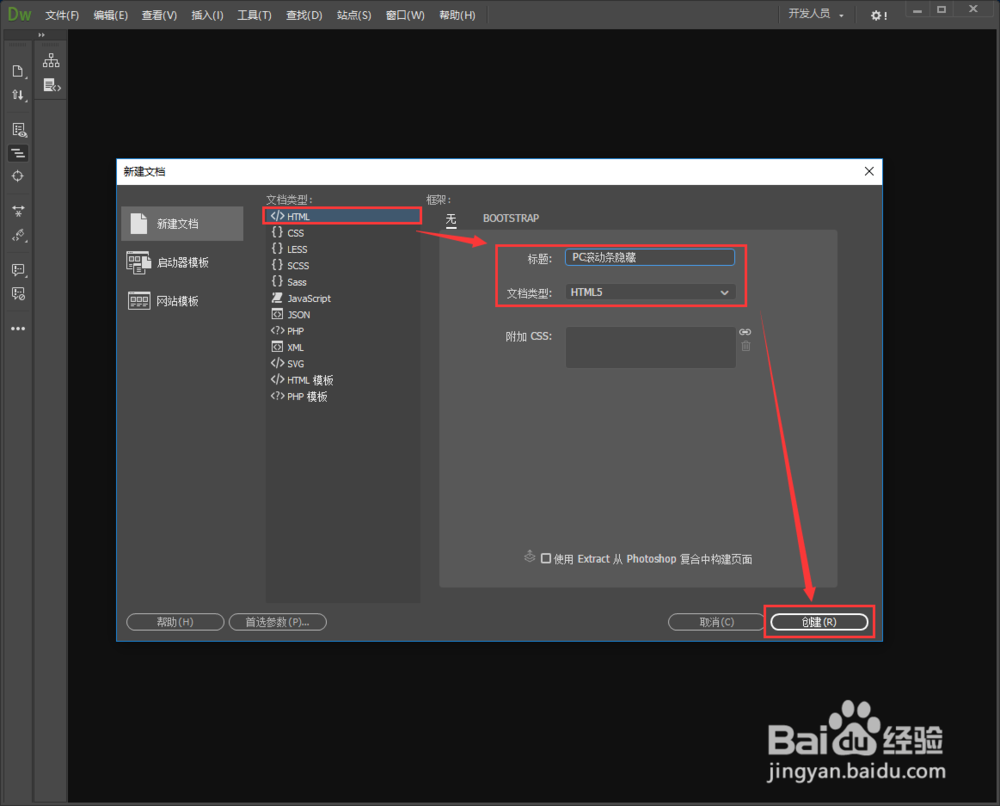The image size is (1000, 806).
Task: Open the 站点(S) menu
Action: point(353,14)
